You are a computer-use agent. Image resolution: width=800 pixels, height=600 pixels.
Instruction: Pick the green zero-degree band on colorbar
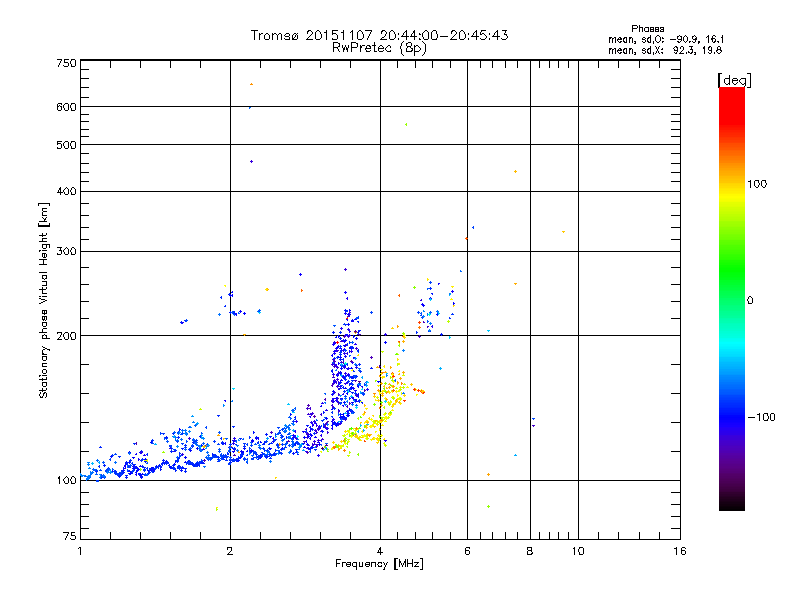(731, 300)
